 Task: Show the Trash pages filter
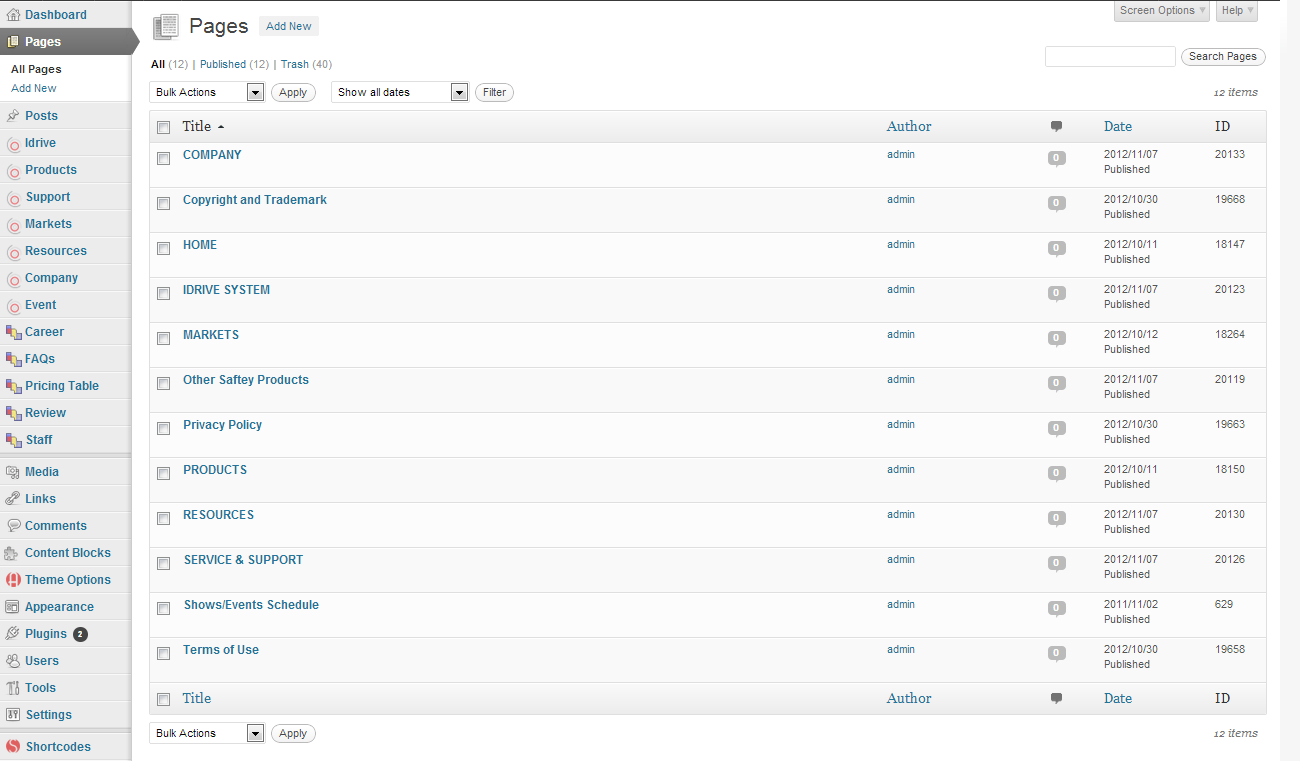point(295,64)
